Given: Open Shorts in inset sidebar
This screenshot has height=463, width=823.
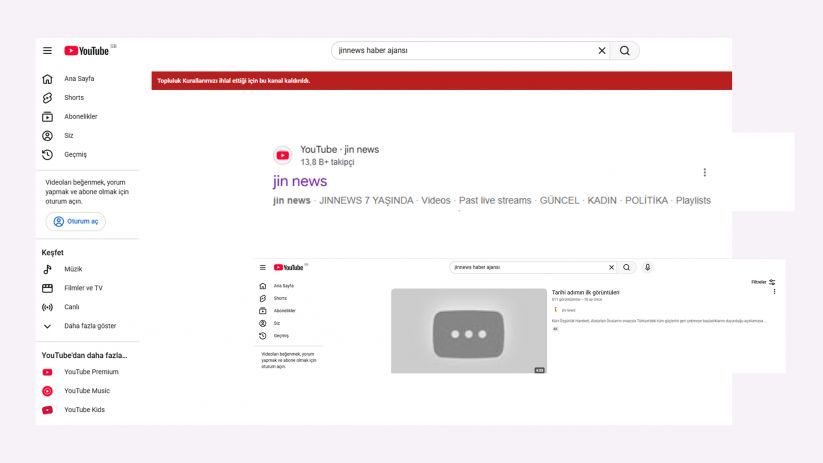Looking at the screenshot, I should click(x=280, y=298).
